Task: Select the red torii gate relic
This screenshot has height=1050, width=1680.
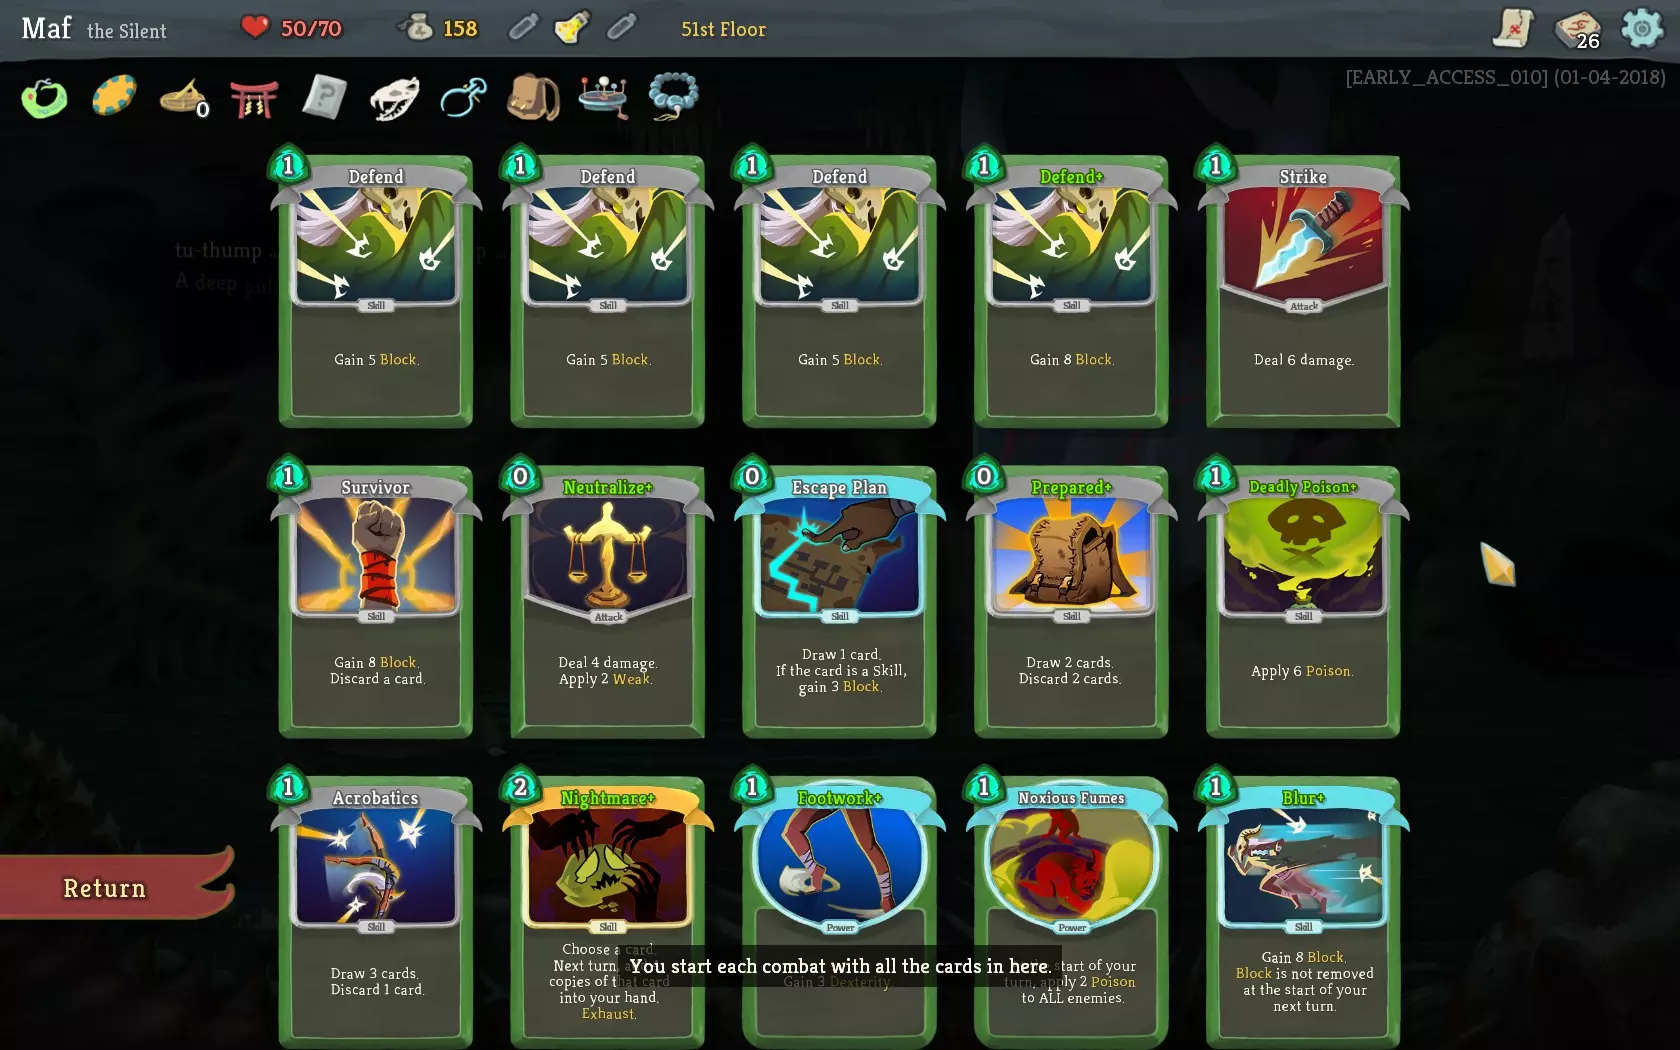Action: pos(254,98)
